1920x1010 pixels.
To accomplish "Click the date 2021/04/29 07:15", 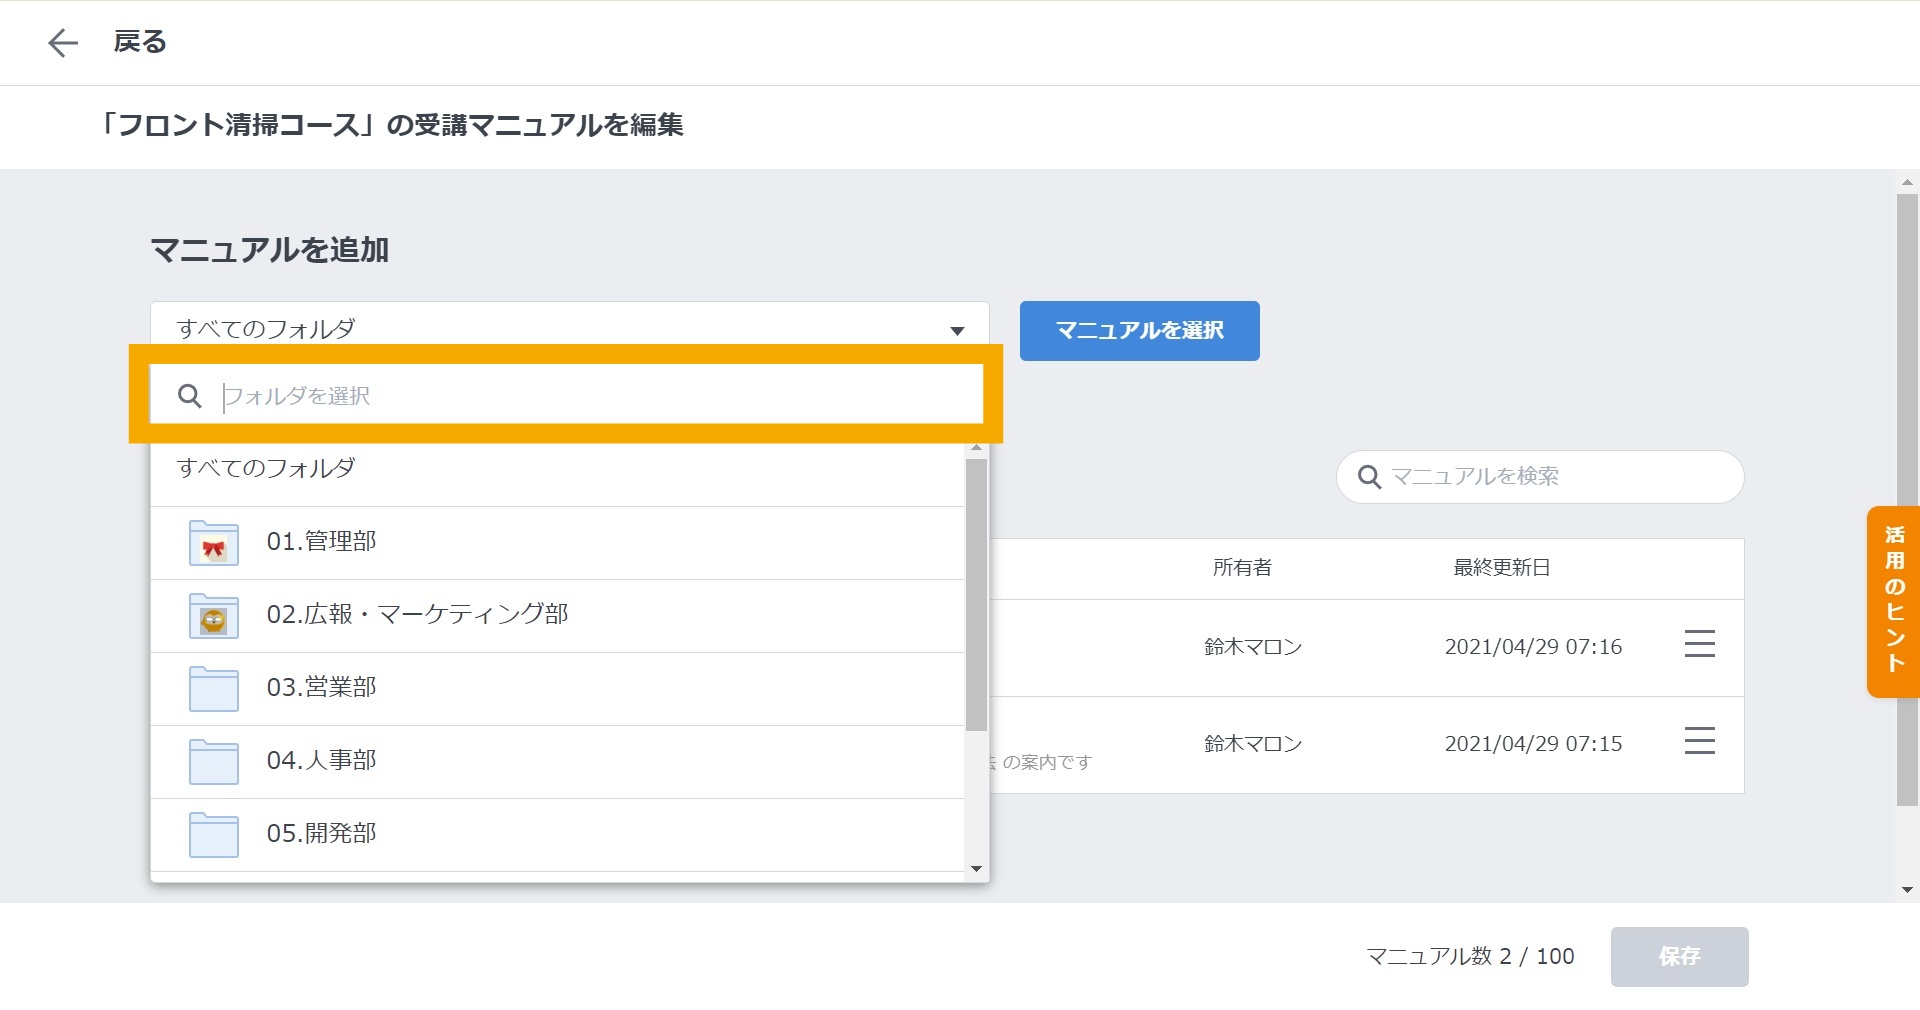I will coord(1533,744).
